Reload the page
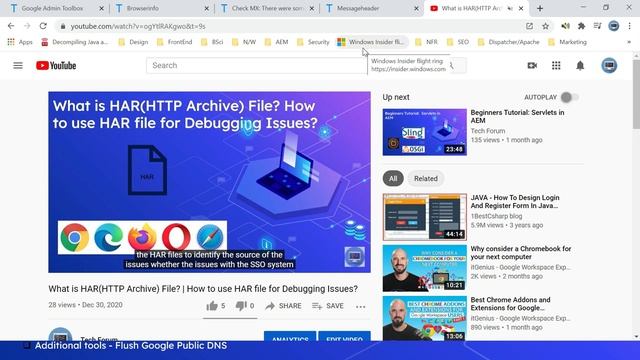 [43, 26]
